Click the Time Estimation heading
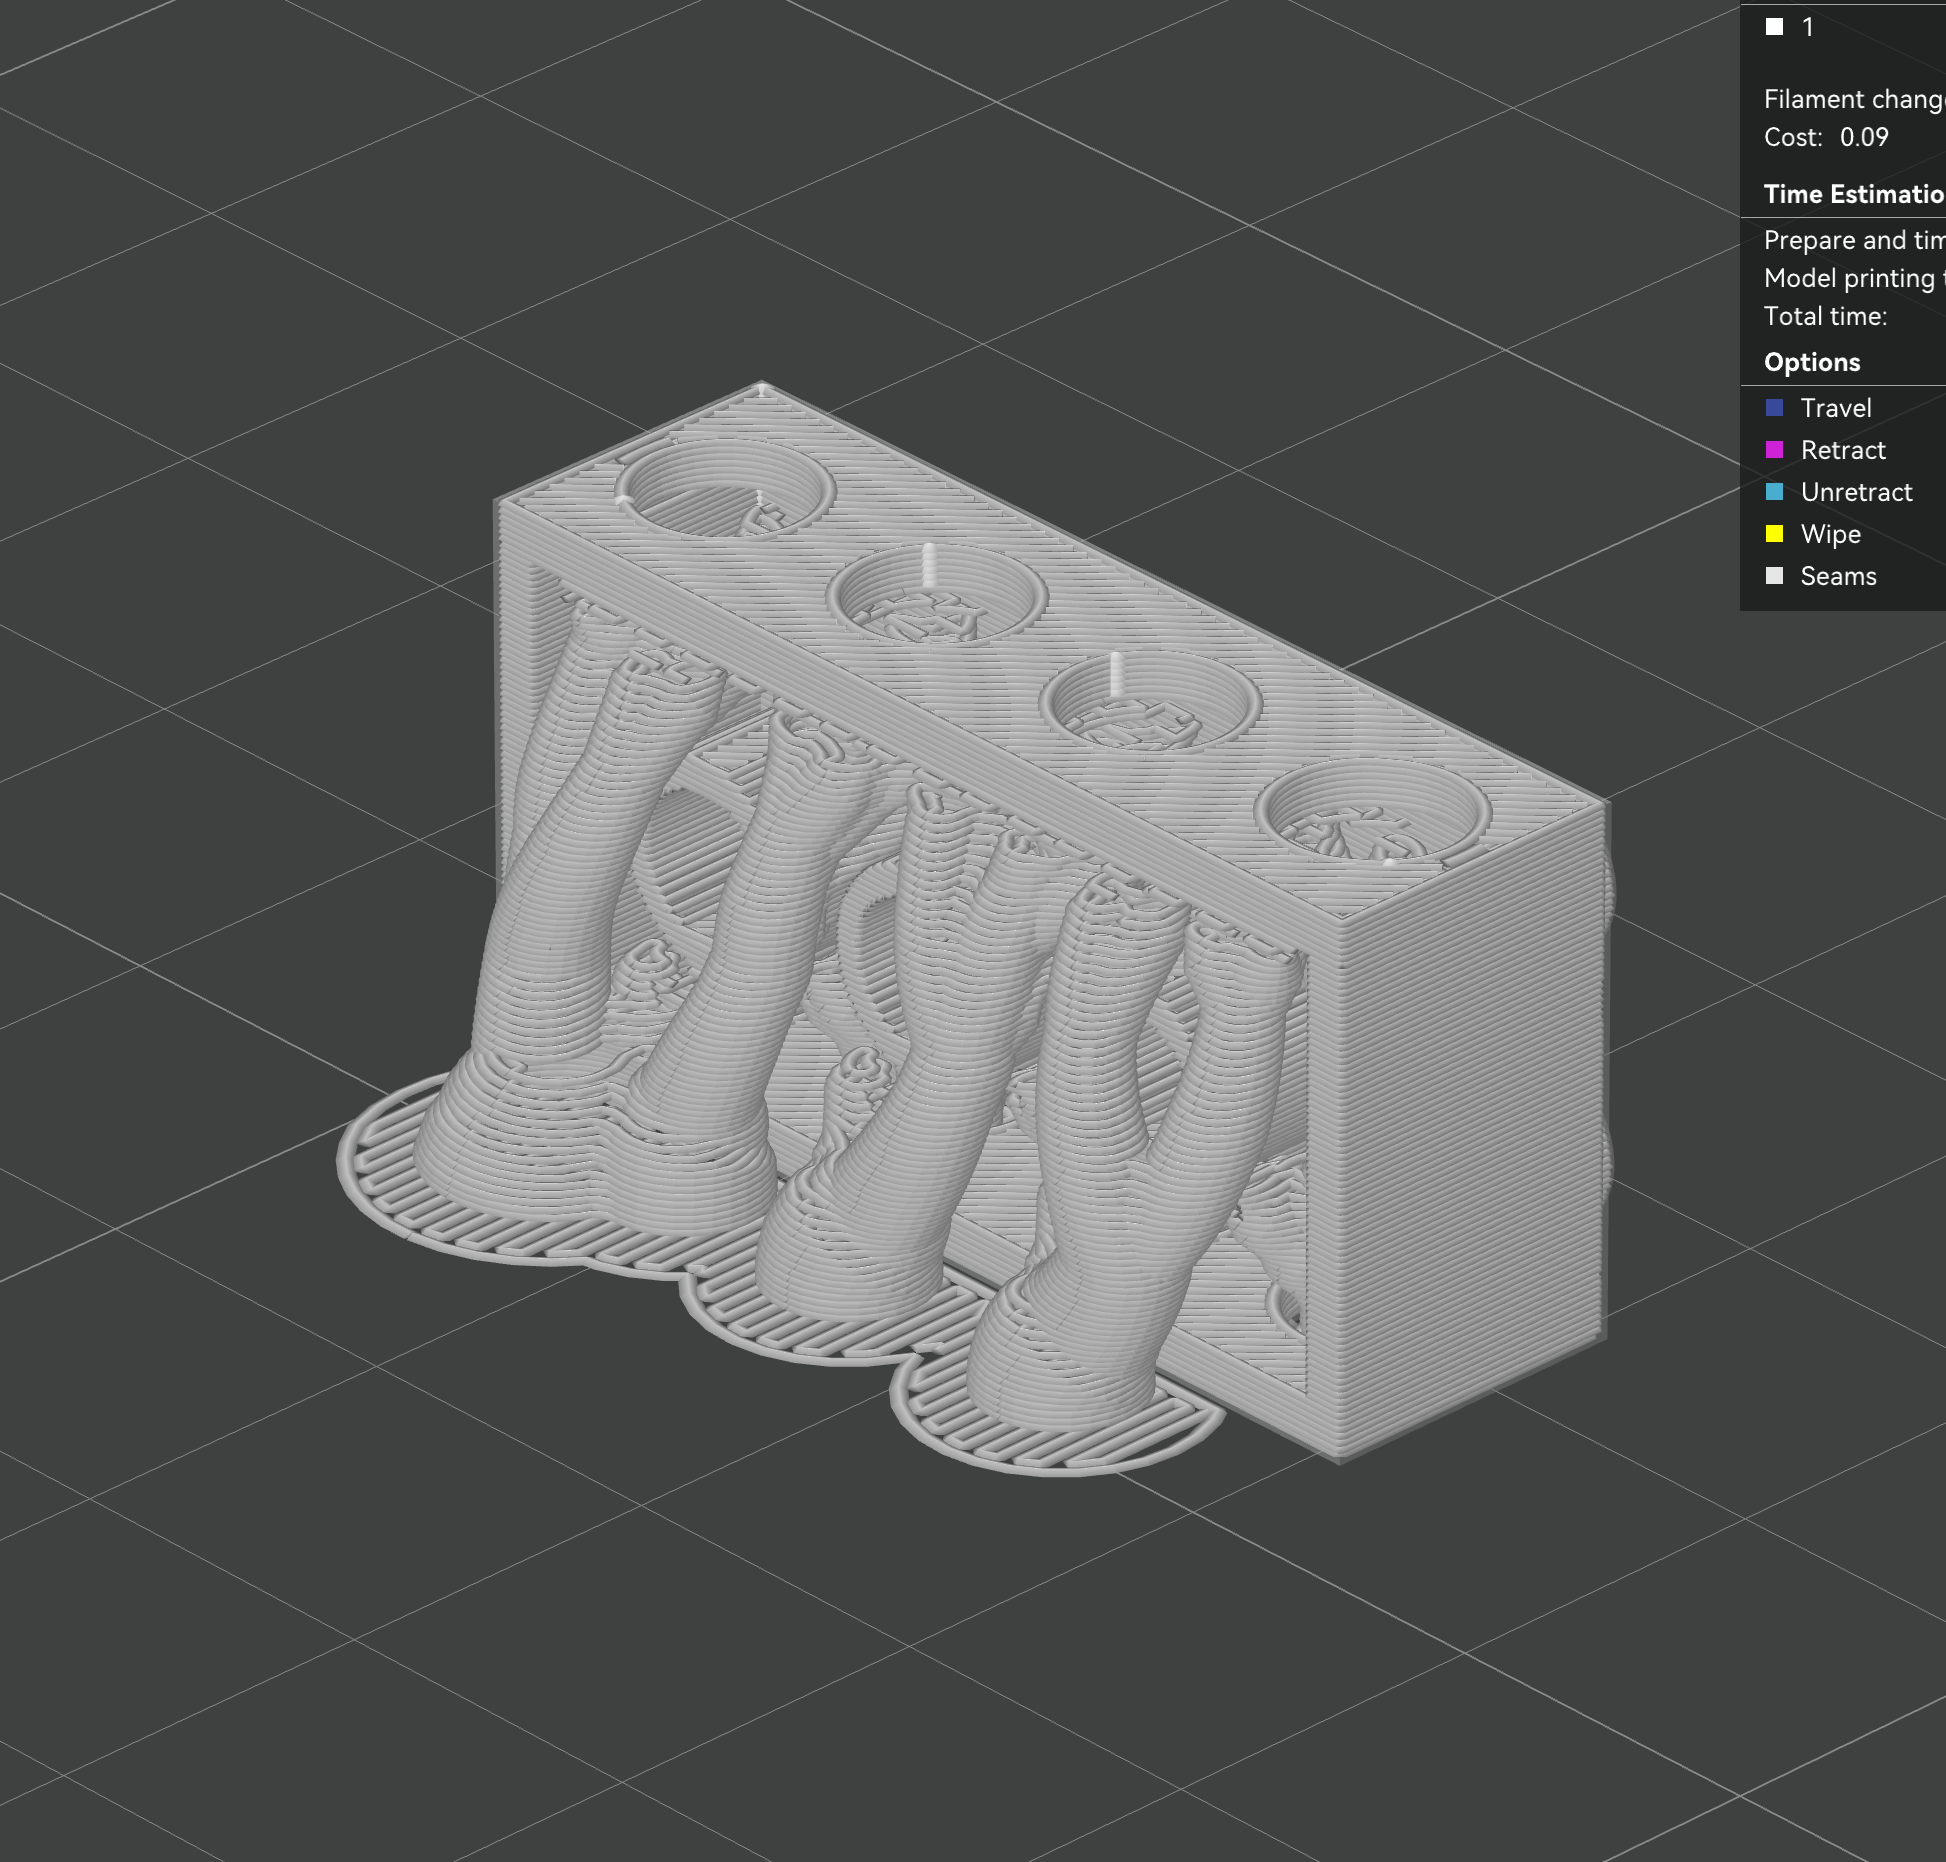The width and height of the screenshot is (1946, 1862). (x=1854, y=194)
